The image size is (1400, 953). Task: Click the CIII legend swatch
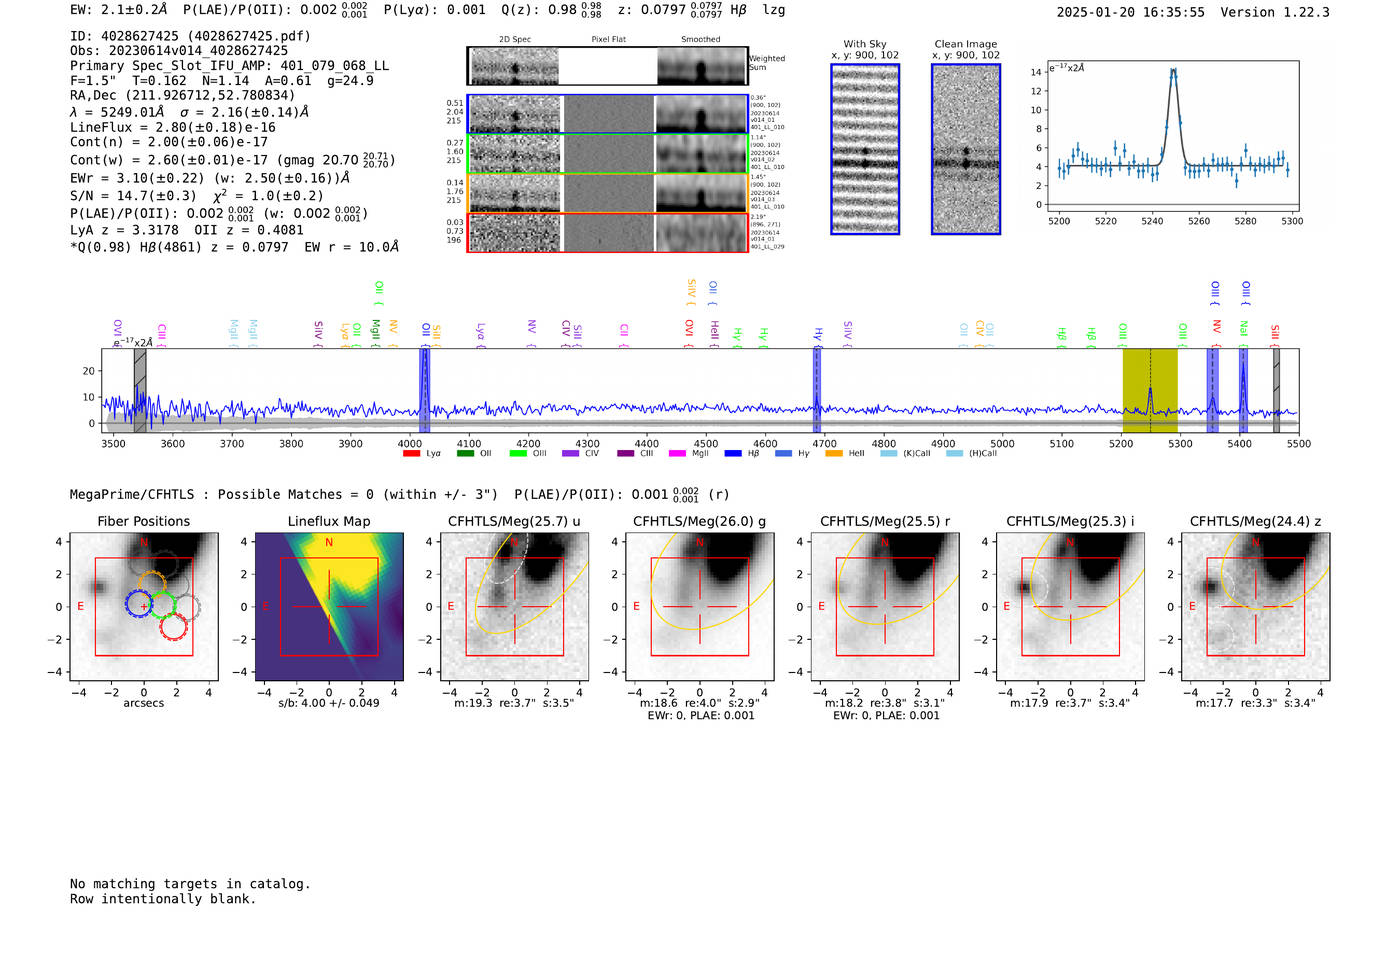coord(626,454)
